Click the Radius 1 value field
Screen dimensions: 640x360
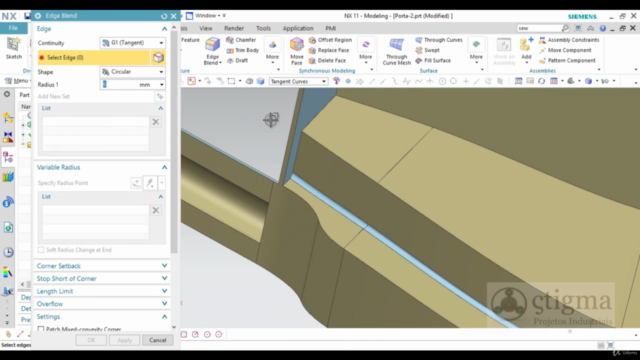pyautogui.click(x=129, y=84)
